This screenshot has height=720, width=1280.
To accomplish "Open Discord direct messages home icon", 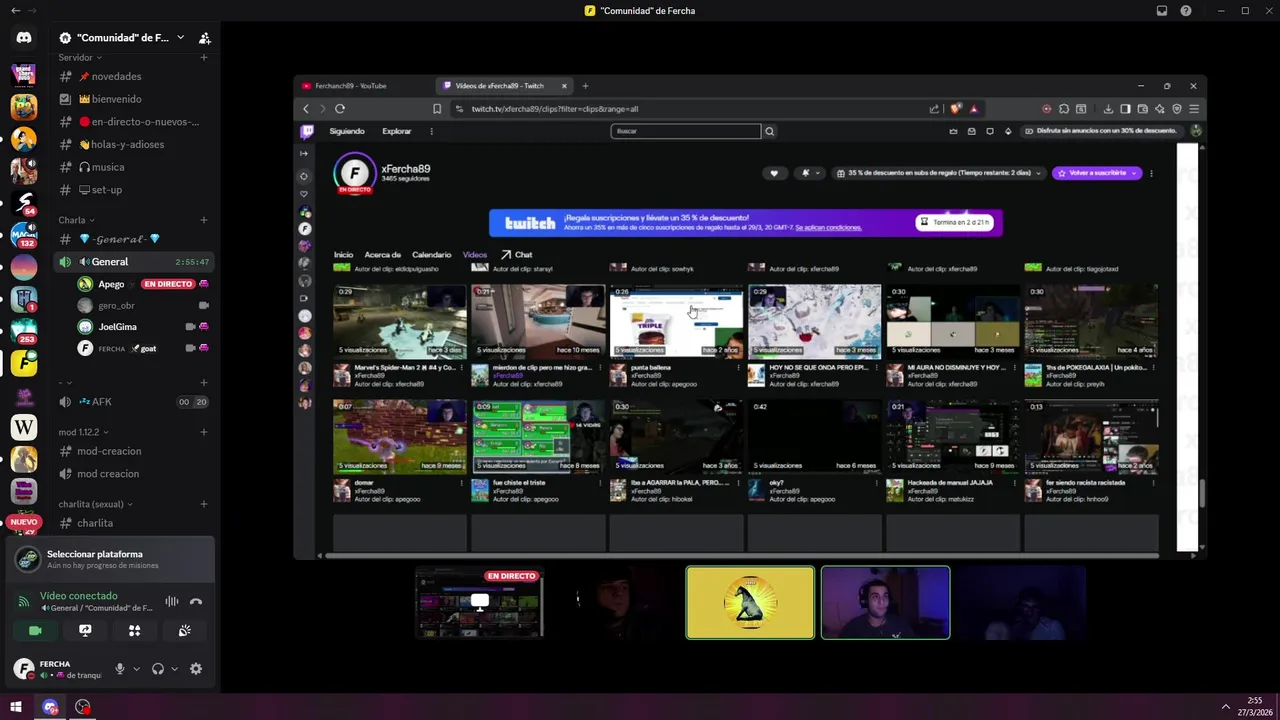I will pyautogui.click(x=24, y=38).
